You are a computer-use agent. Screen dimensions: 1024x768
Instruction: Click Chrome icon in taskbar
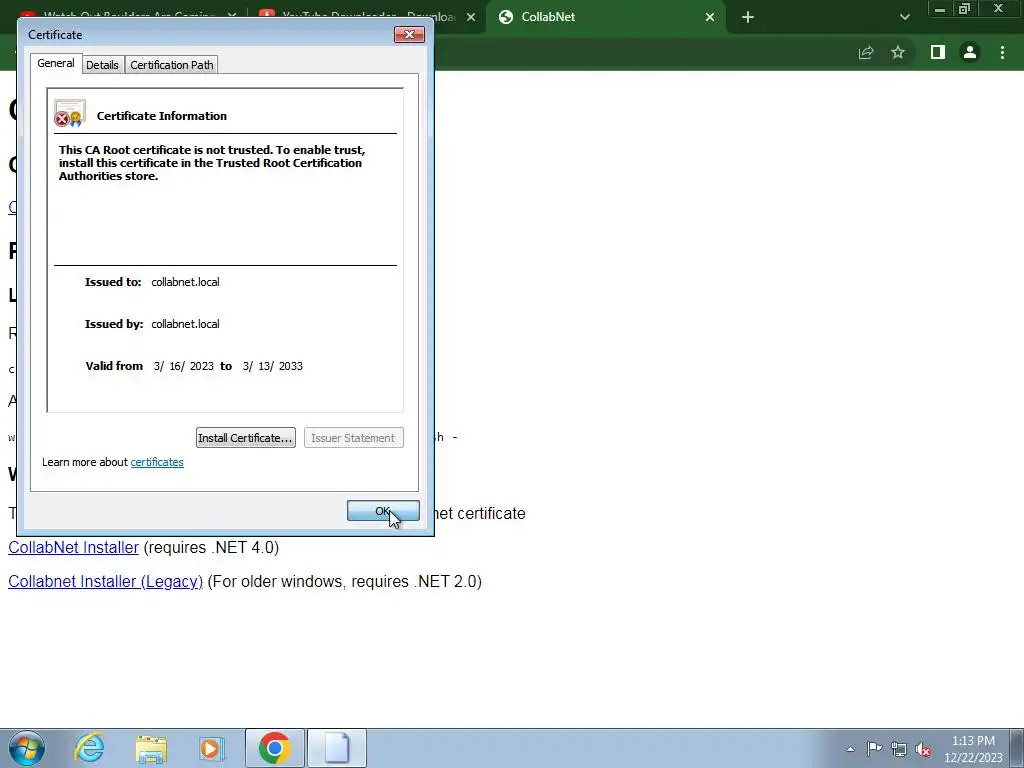coord(274,748)
